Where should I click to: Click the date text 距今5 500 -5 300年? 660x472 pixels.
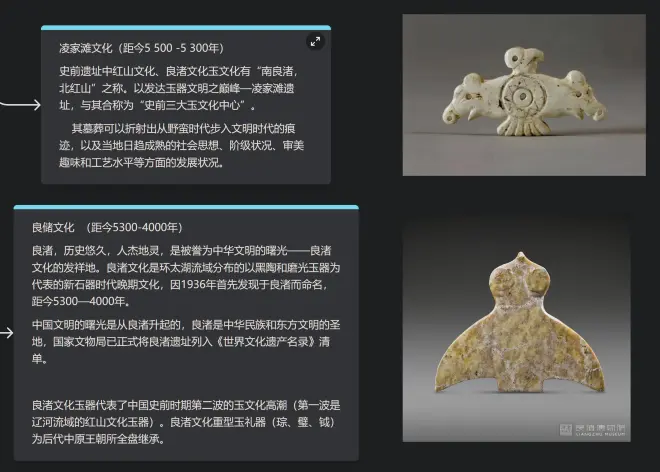(171, 48)
